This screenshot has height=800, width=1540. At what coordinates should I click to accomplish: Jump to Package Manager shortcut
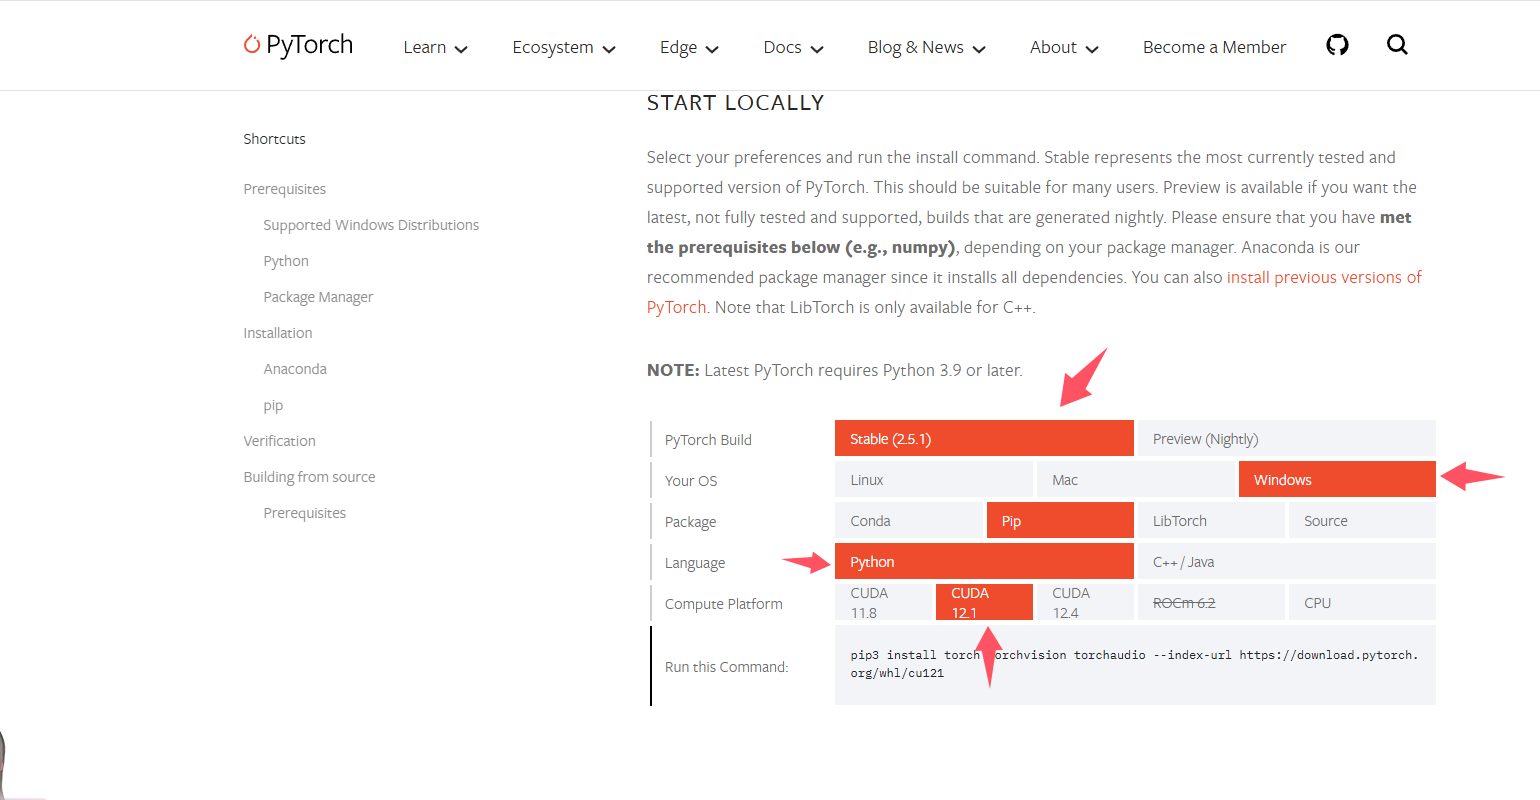click(x=318, y=297)
